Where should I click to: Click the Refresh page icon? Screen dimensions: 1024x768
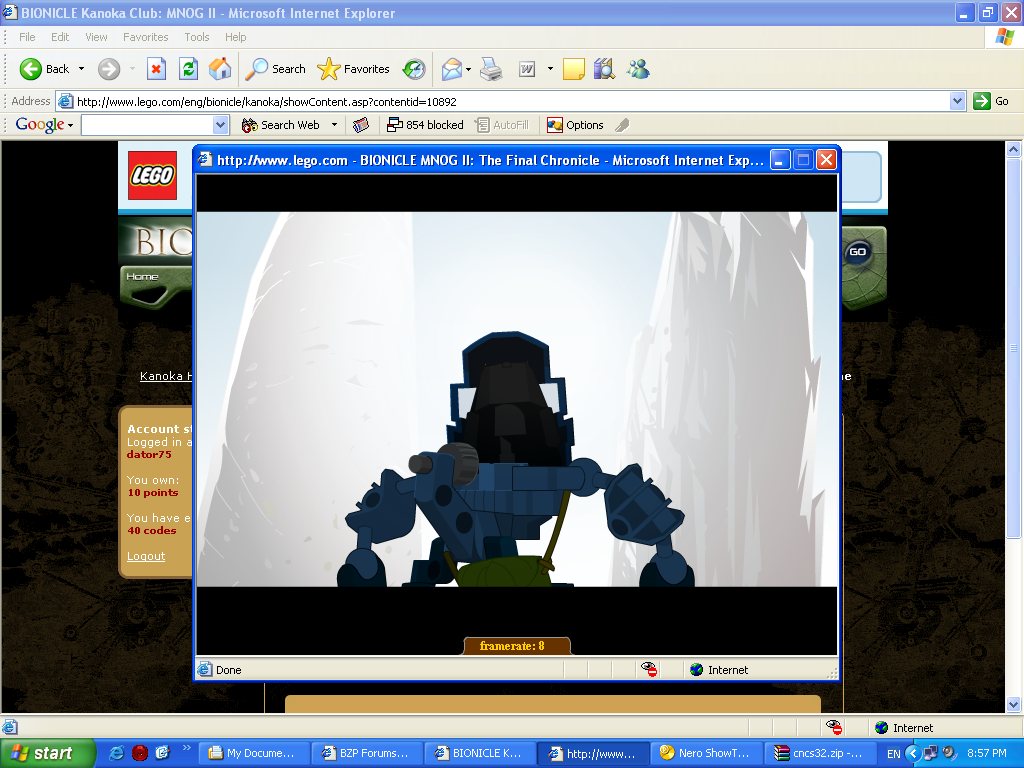pos(189,69)
